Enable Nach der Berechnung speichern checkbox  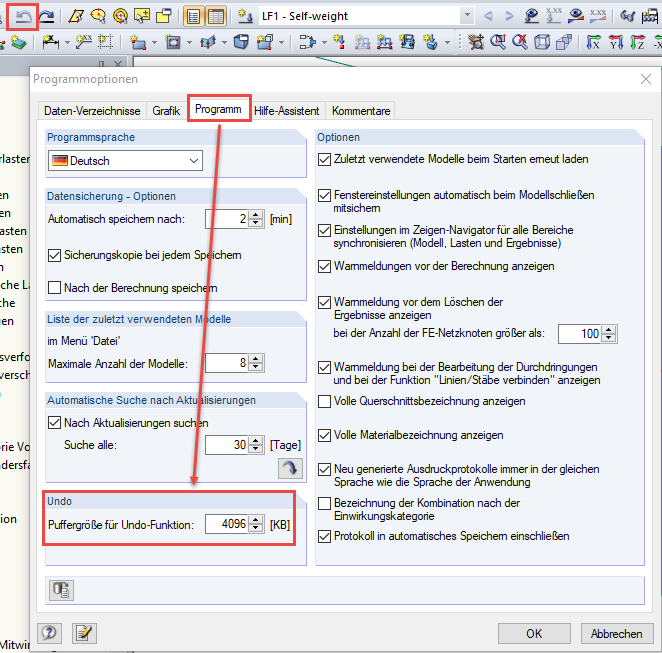54,287
